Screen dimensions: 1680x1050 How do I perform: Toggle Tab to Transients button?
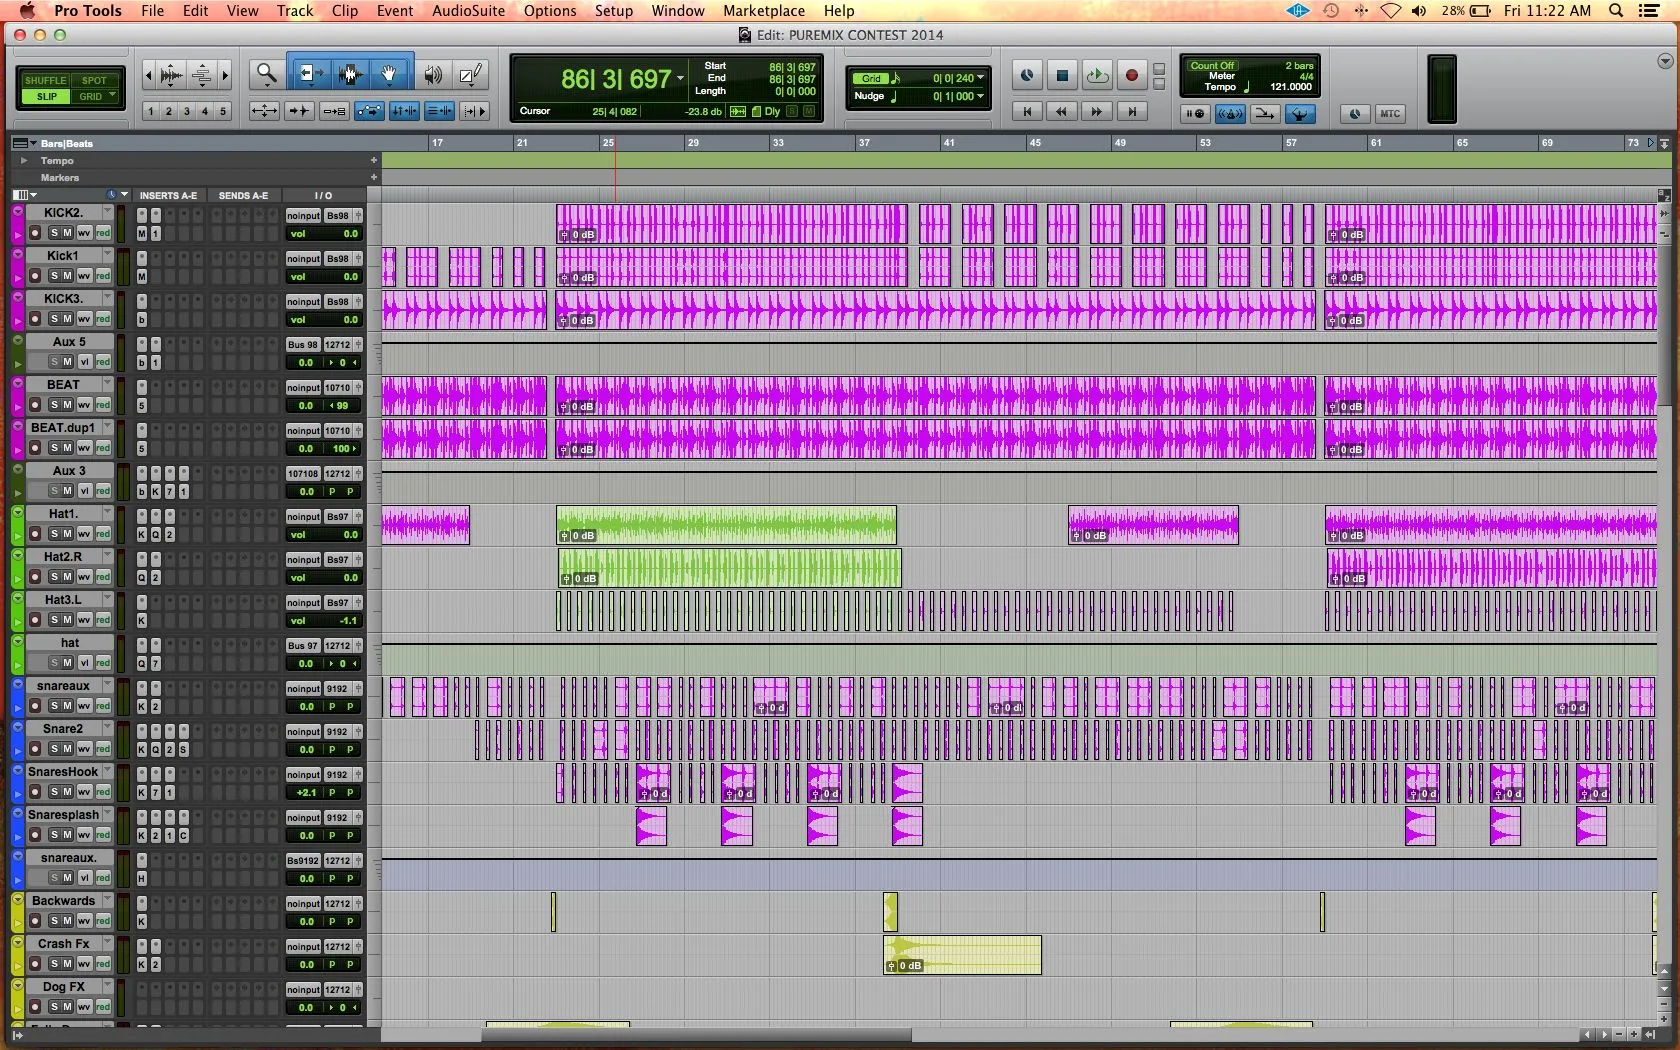coord(299,111)
